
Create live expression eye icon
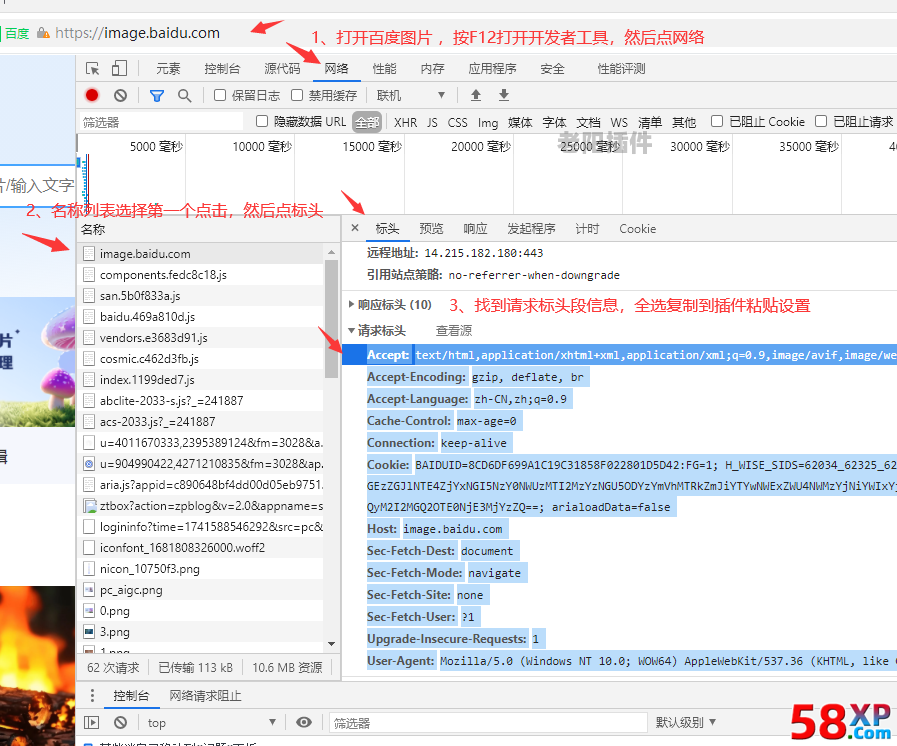point(304,723)
